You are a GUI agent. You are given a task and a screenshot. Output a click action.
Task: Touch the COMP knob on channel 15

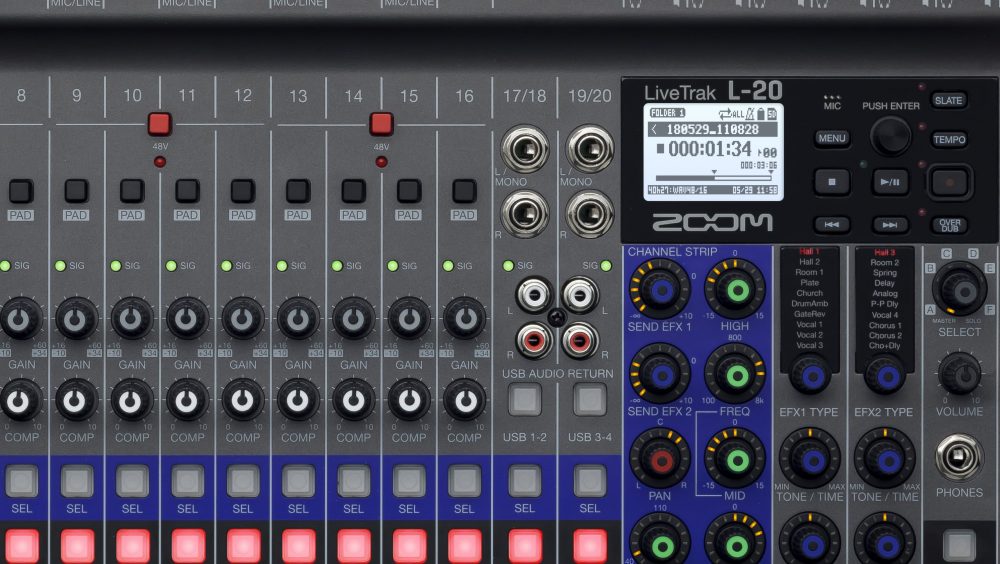409,400
